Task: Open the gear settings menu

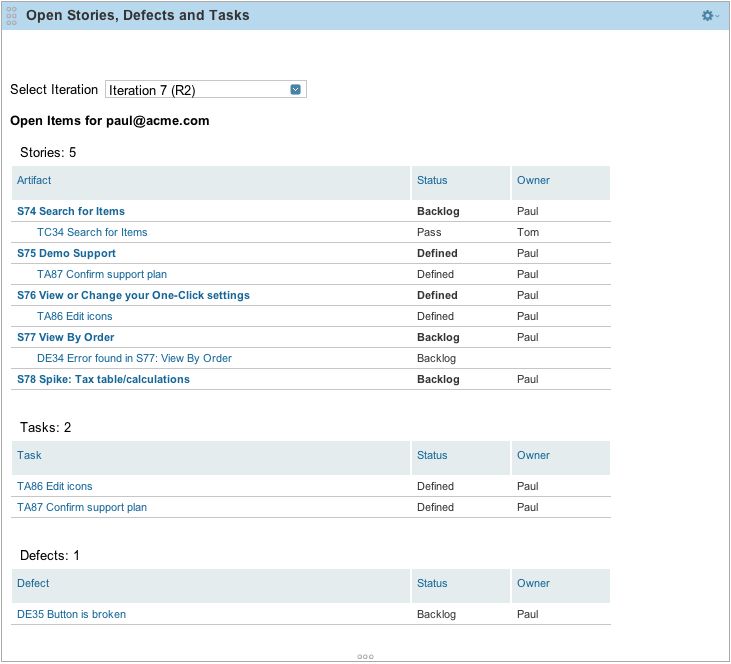Action: pyautogui.click(x=710, y=16)
